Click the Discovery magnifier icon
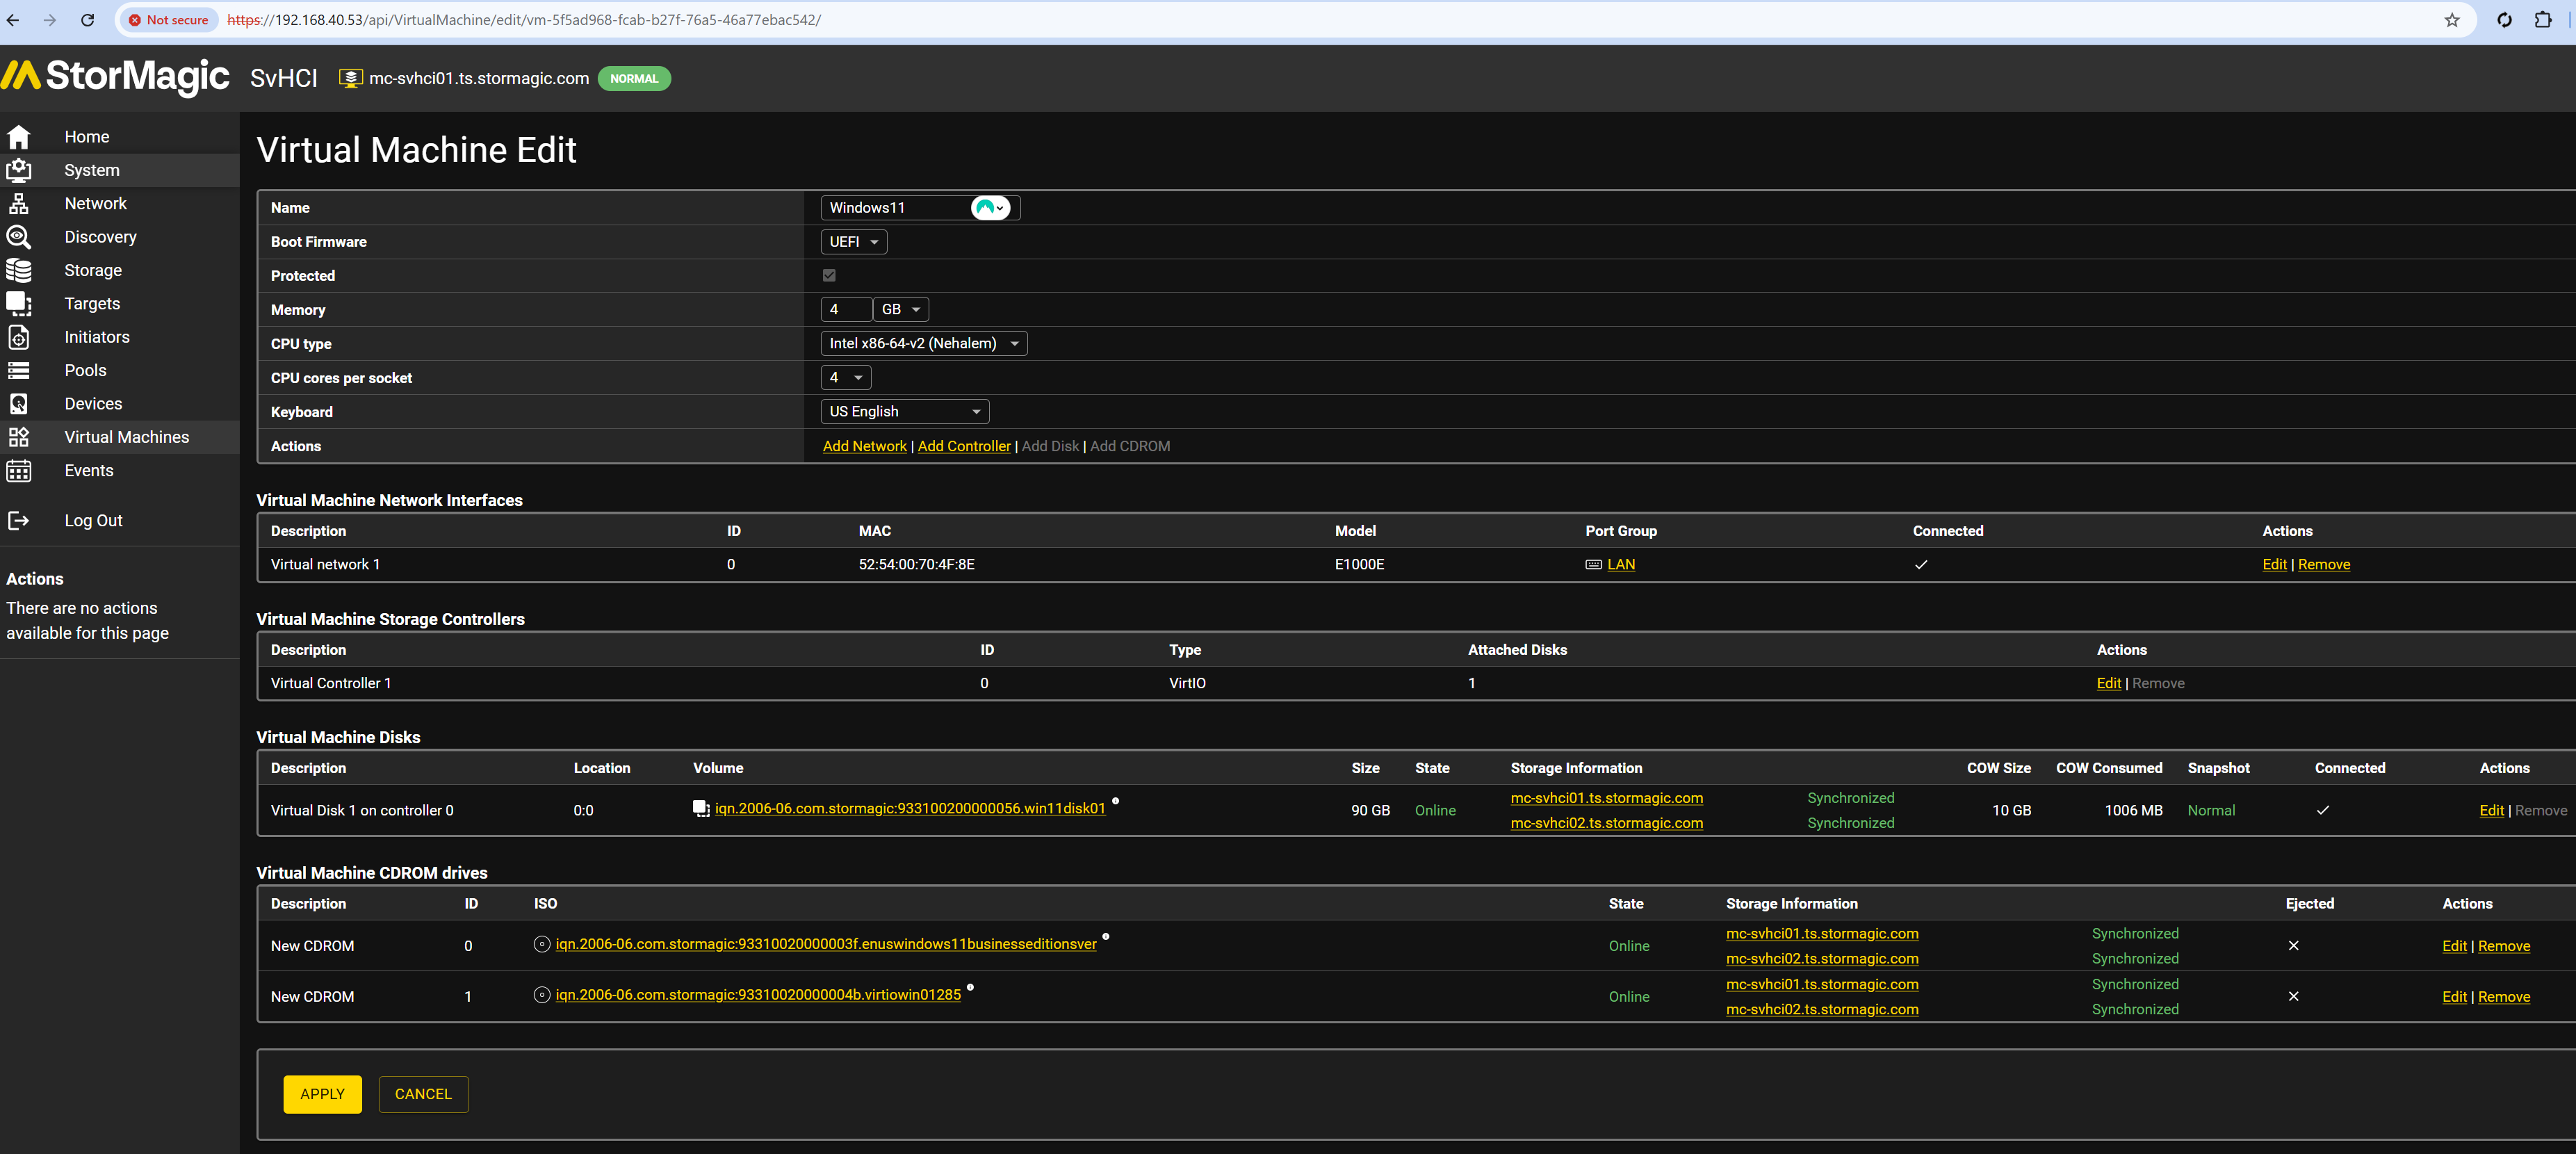 (19, 237)
